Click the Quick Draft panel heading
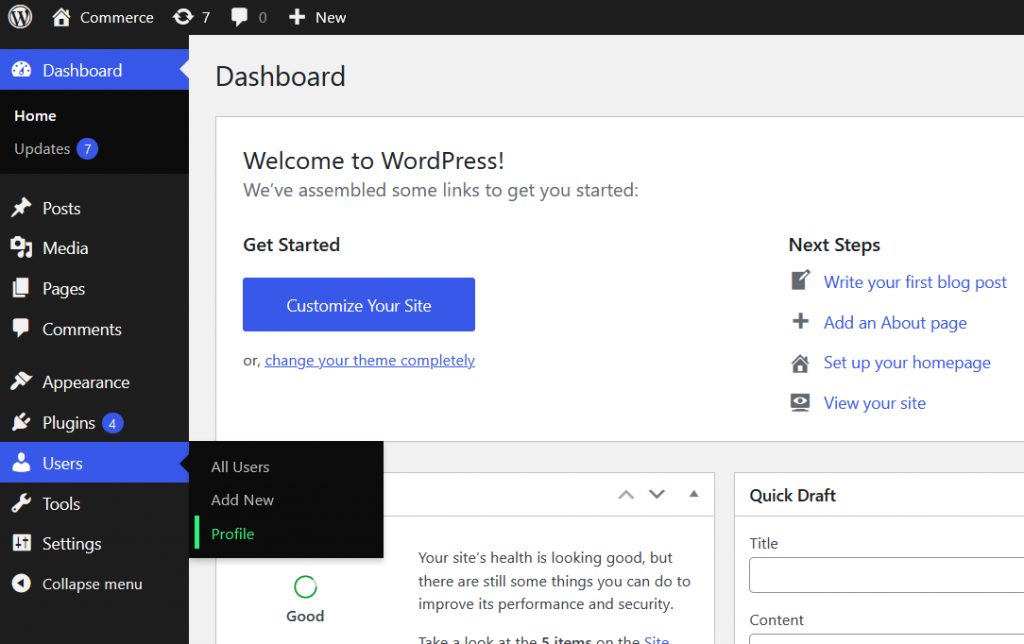 (x=792, y=495)
